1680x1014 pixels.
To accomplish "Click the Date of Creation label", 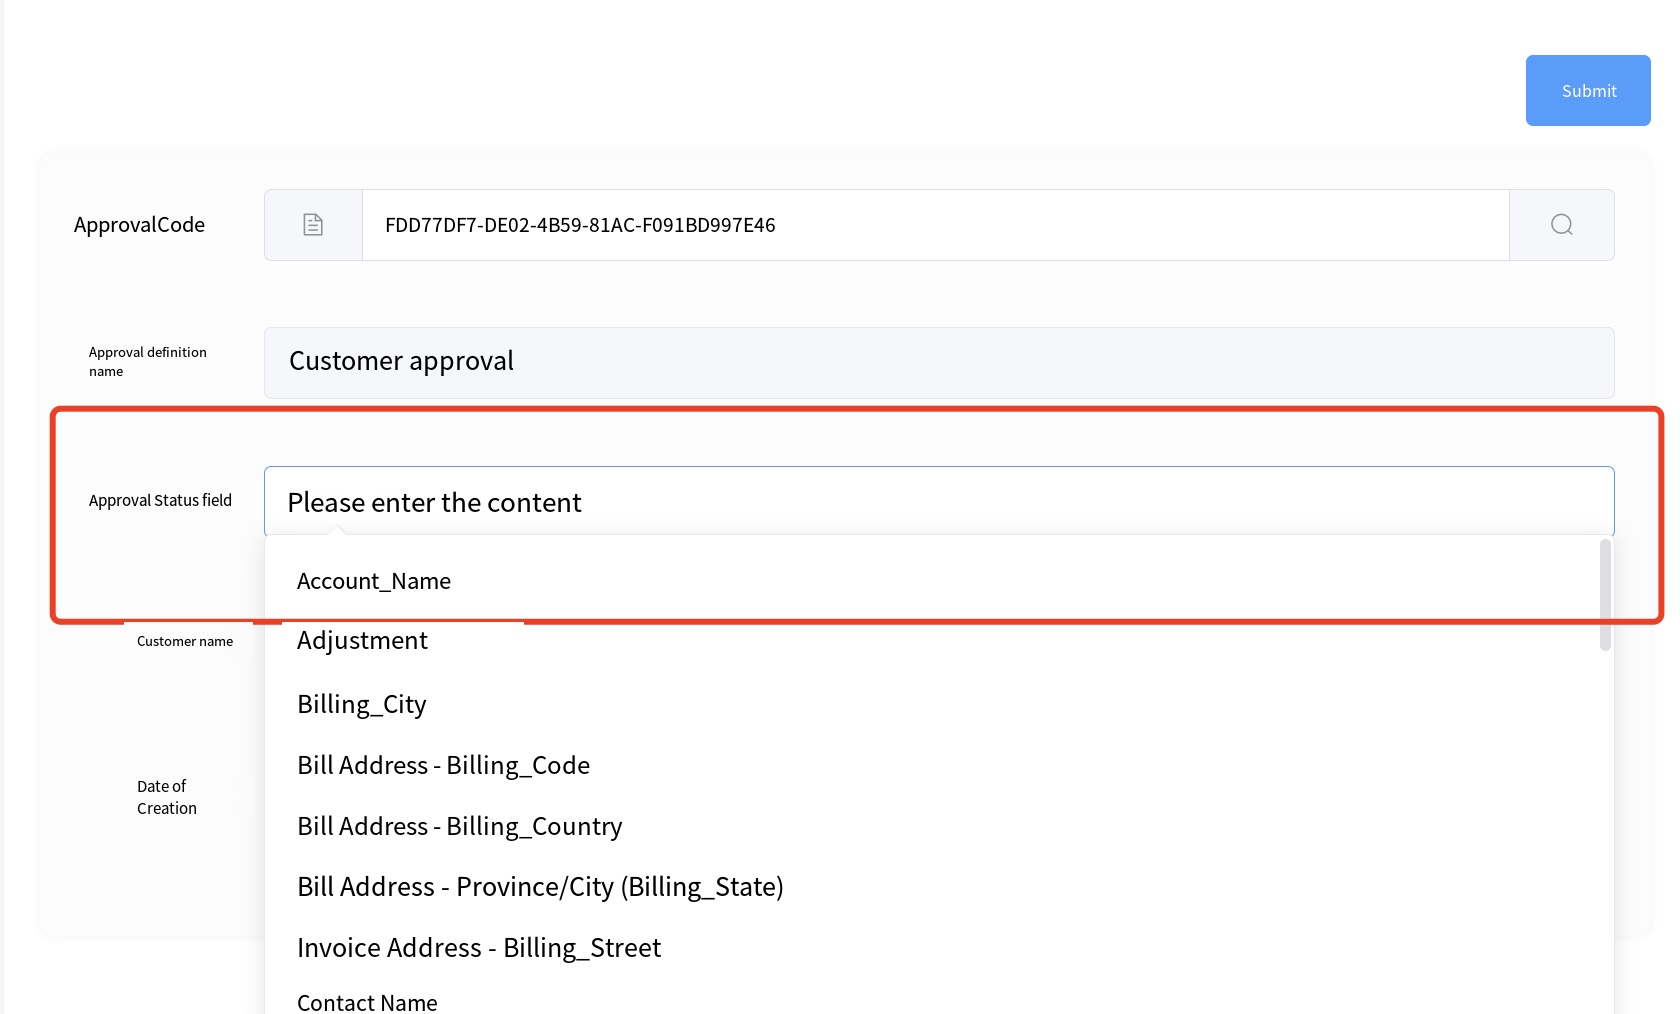I will coord(166,797).
